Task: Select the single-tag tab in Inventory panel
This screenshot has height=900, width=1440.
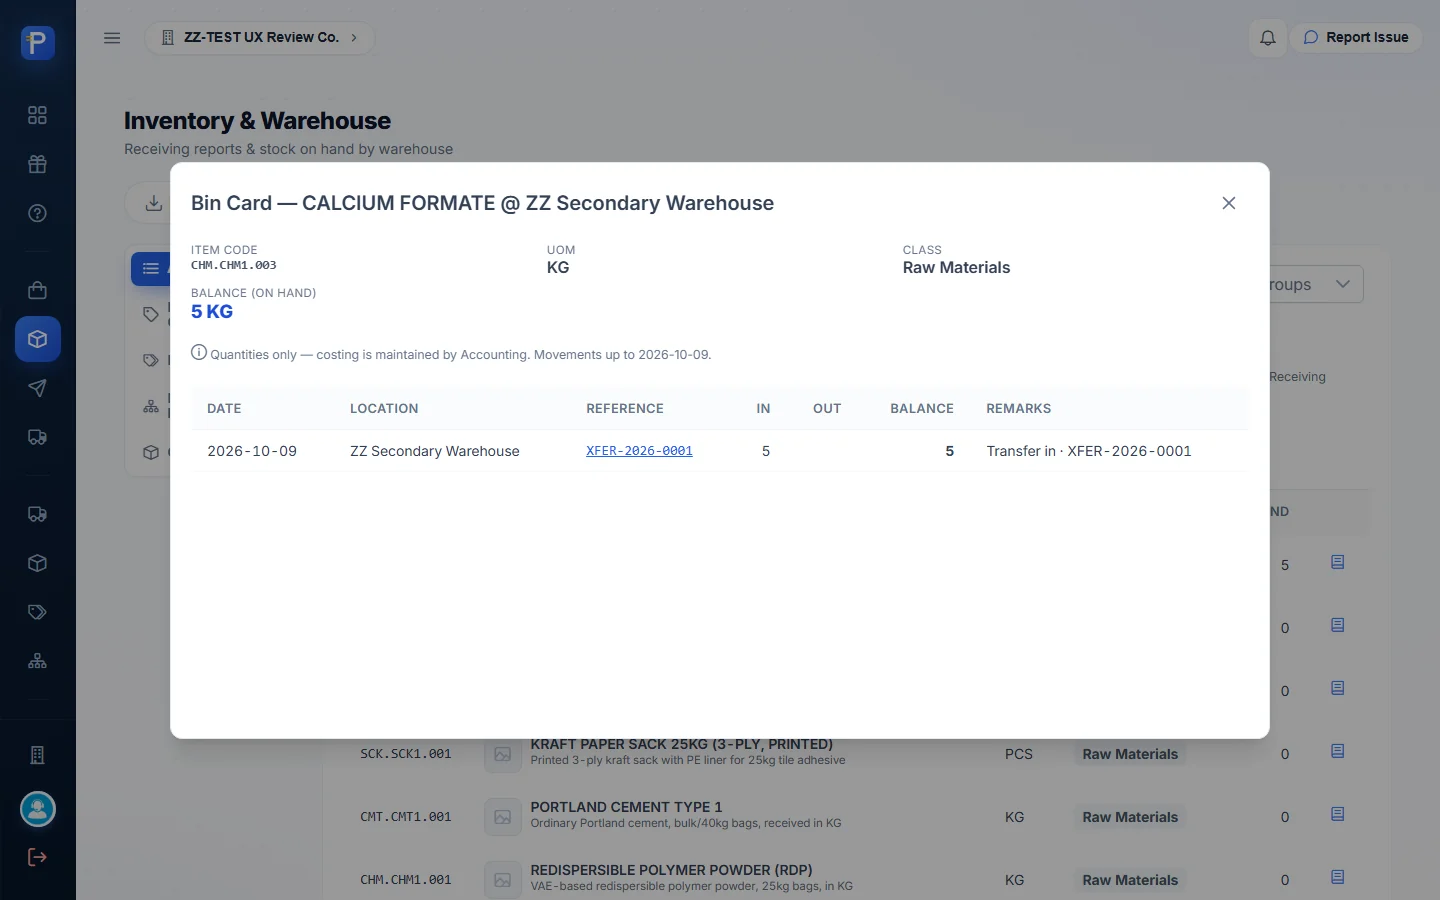Action: click(151, 314)
